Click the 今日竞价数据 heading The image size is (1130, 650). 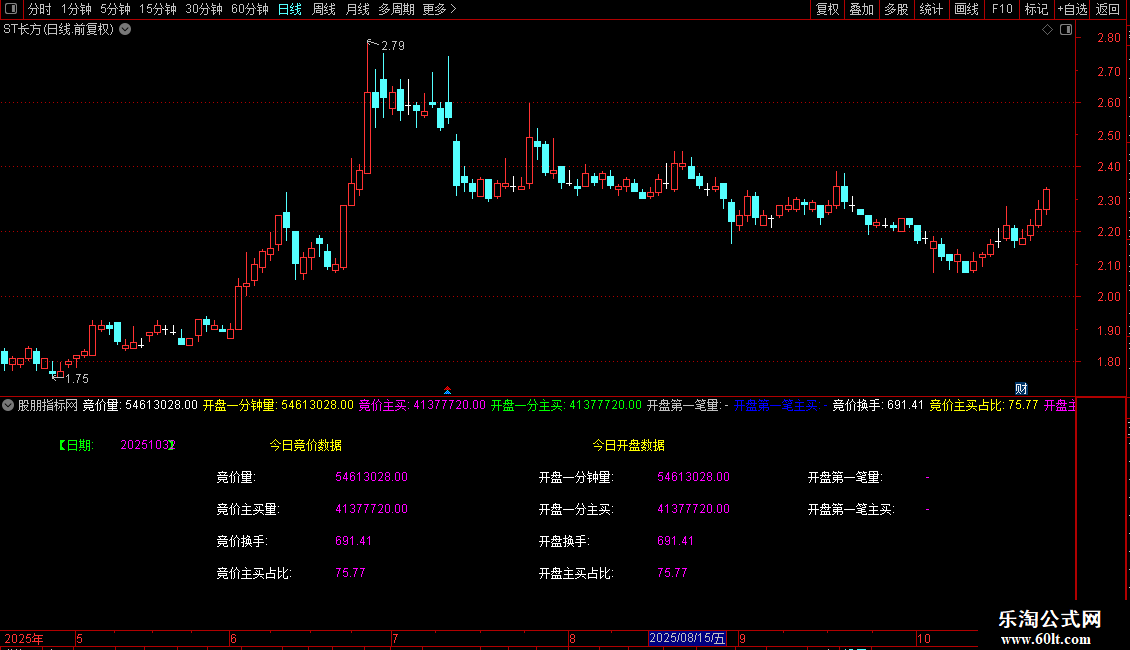(x=306, y=445)
